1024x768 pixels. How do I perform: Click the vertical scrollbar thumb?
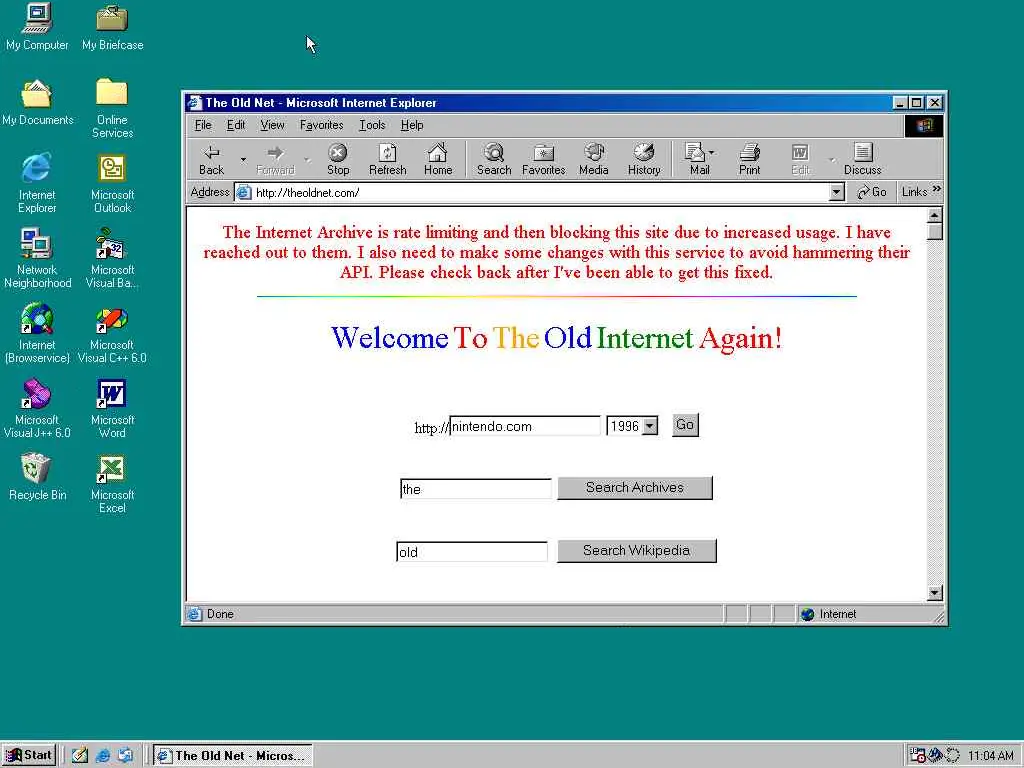[x=935, y=232]
